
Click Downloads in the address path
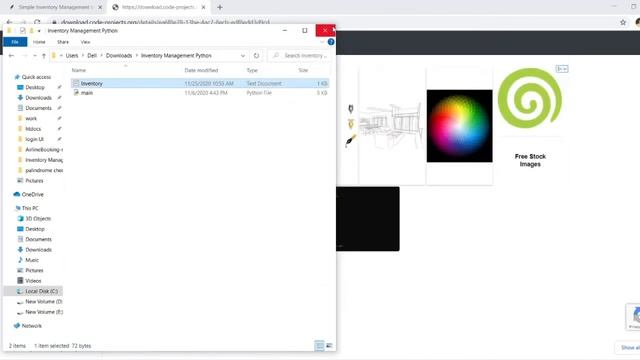[119, 56]
